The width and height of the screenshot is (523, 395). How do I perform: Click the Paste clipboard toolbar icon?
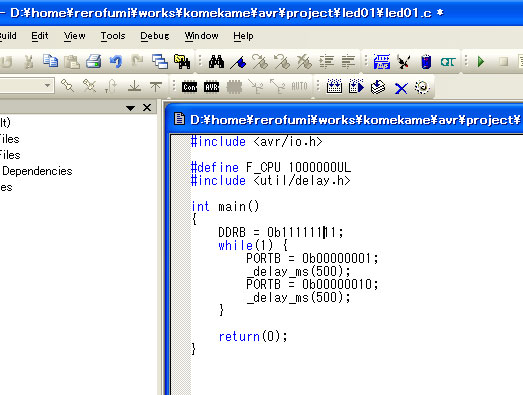(x=72, y=62)
